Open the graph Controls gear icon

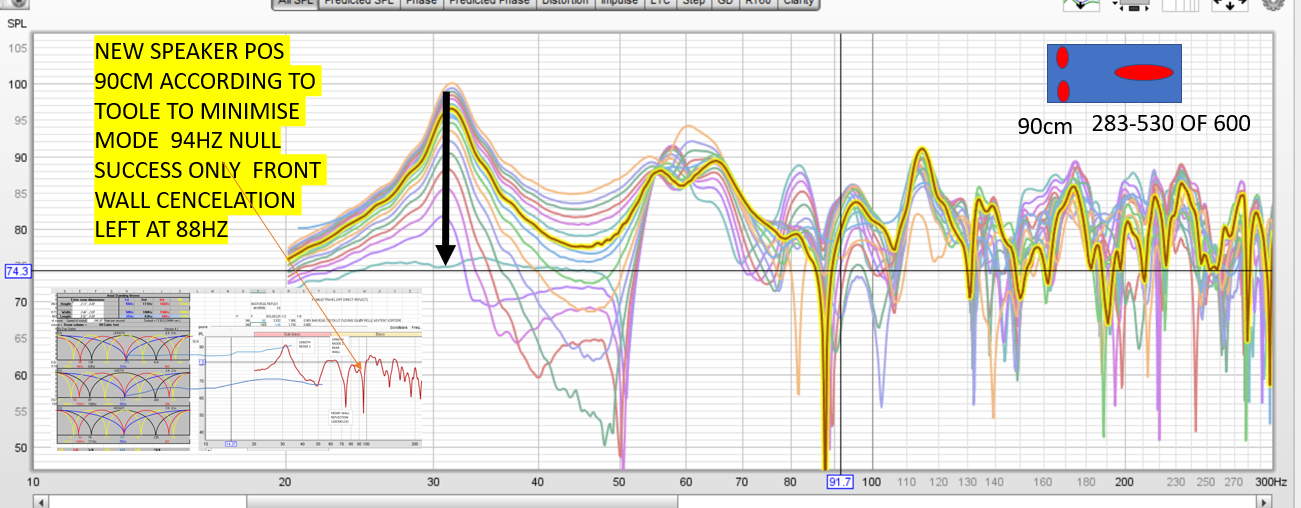(1272, 3)
